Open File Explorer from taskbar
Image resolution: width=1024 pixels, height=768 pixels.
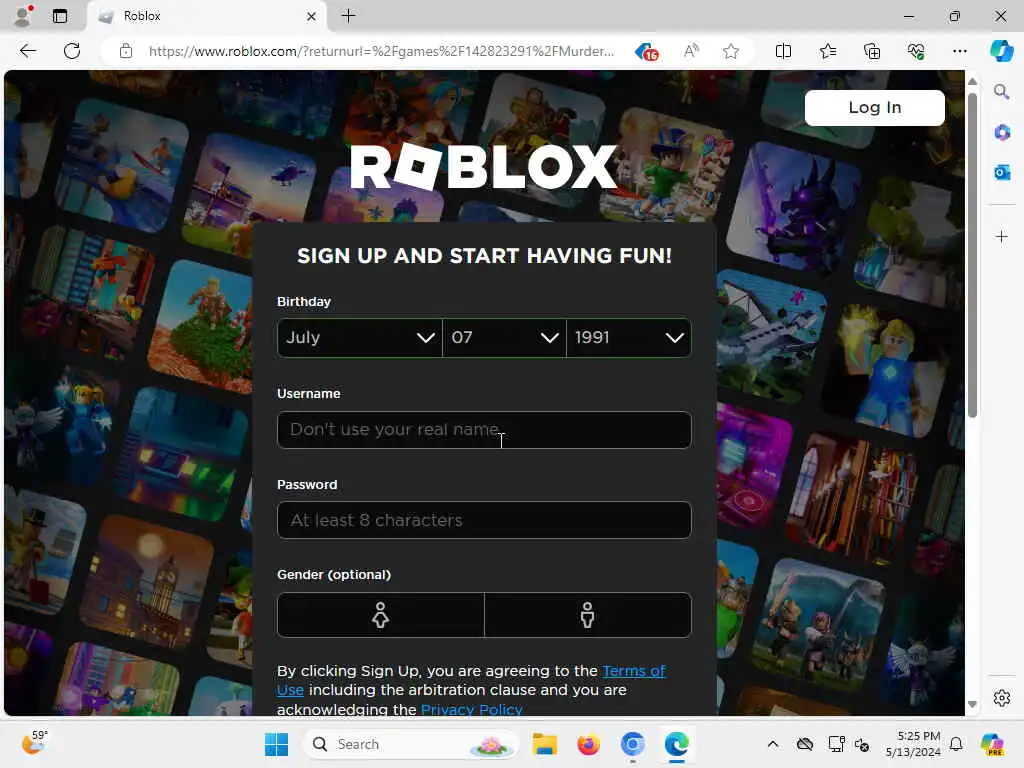click(544, 744)
